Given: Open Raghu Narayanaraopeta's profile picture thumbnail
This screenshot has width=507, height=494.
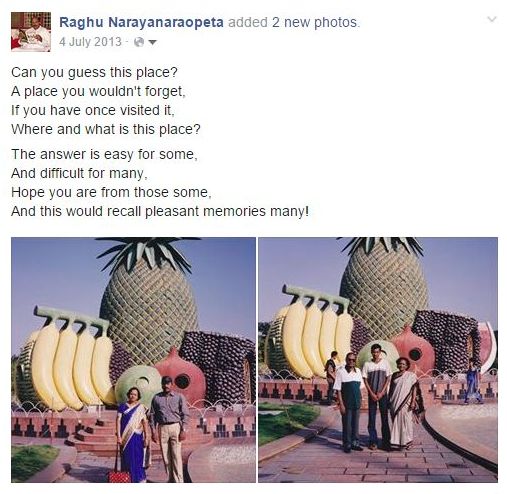Looking at the screenshot, I should tap(31, 32).
